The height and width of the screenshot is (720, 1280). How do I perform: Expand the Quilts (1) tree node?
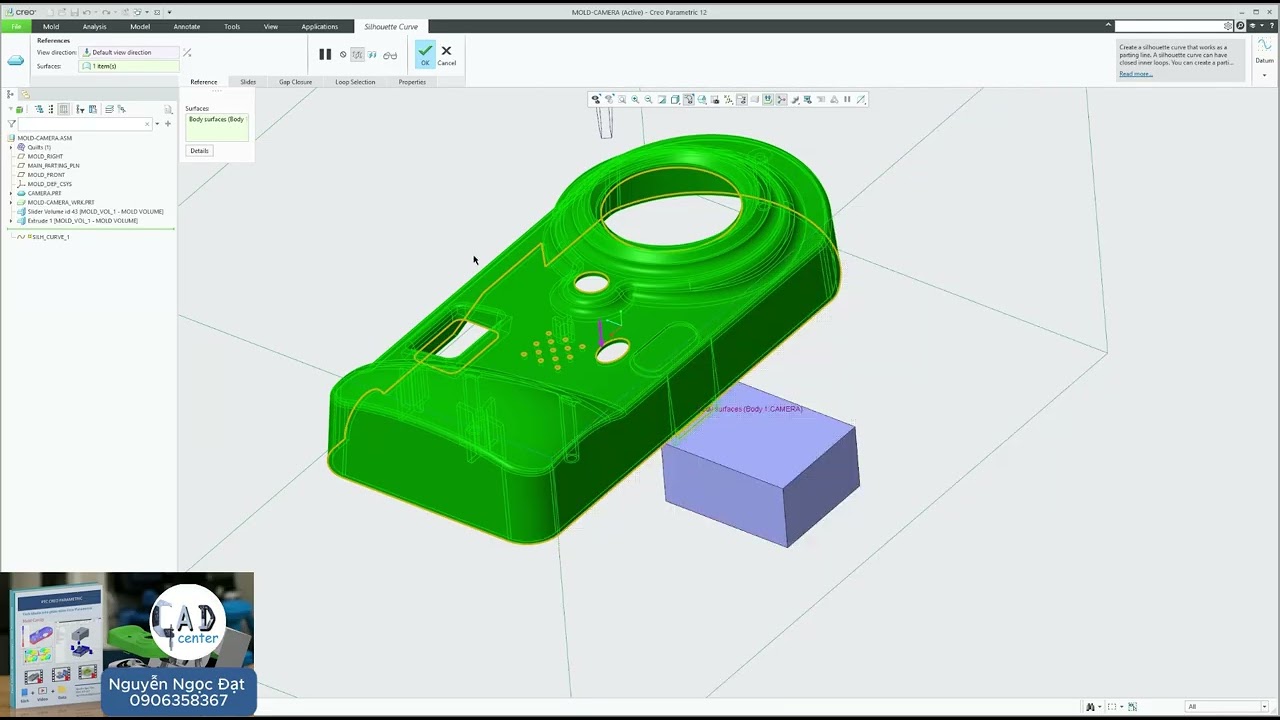pos(11,147)
